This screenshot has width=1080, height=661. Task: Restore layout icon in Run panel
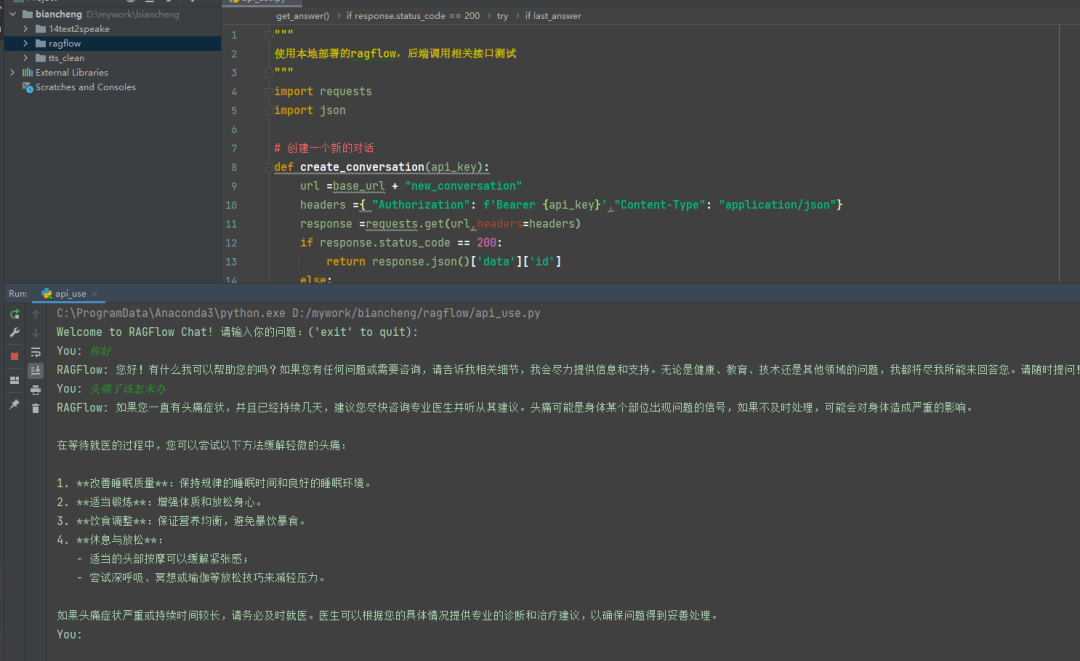pos(14,380)
